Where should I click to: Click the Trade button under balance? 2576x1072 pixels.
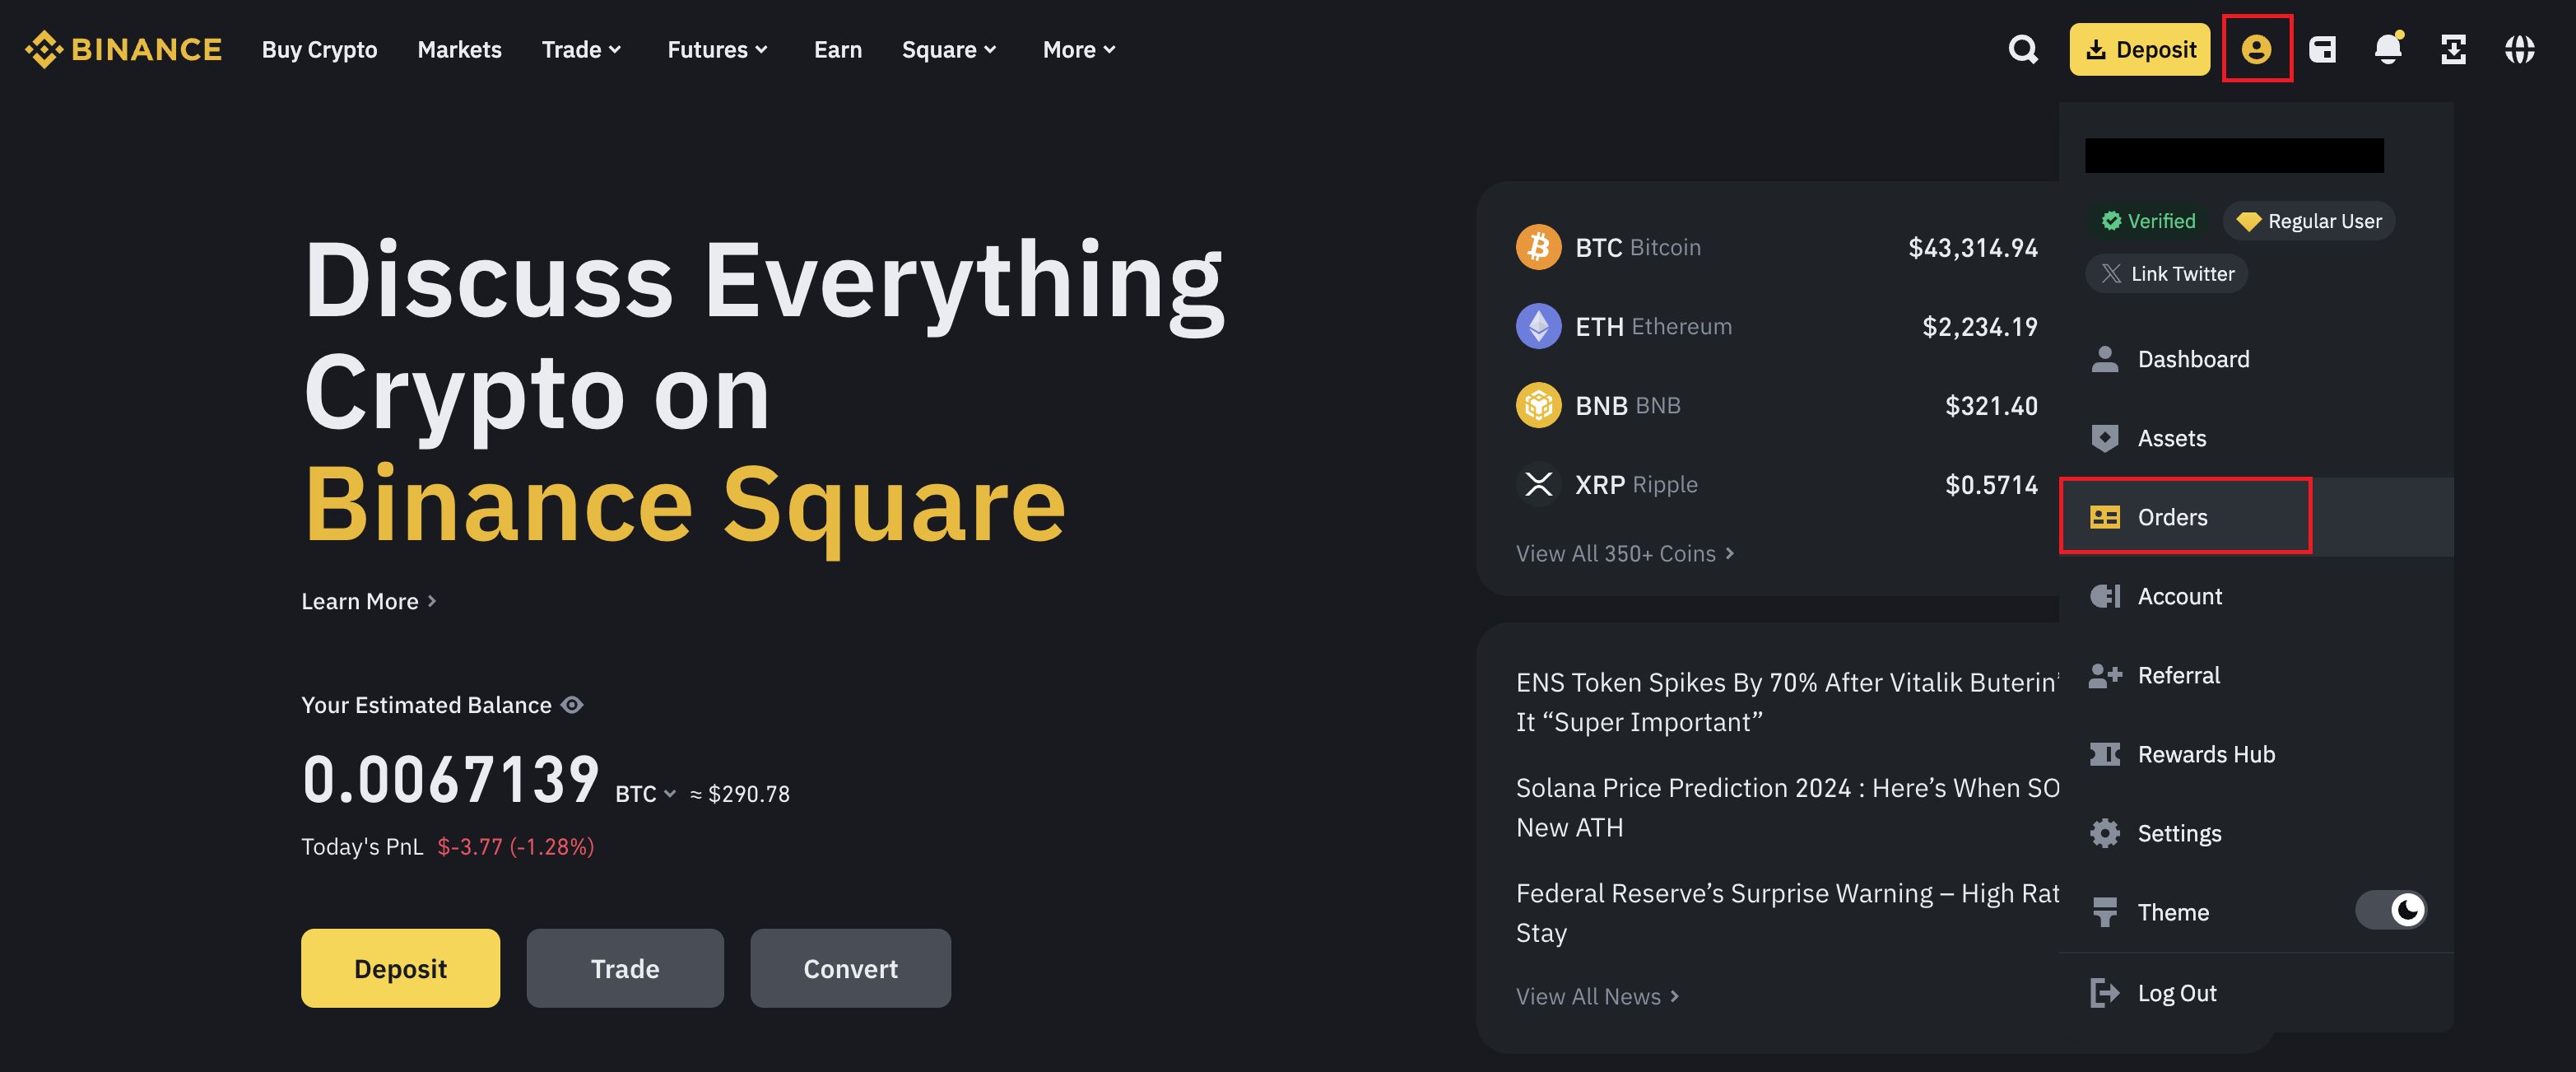coord(625,968)
